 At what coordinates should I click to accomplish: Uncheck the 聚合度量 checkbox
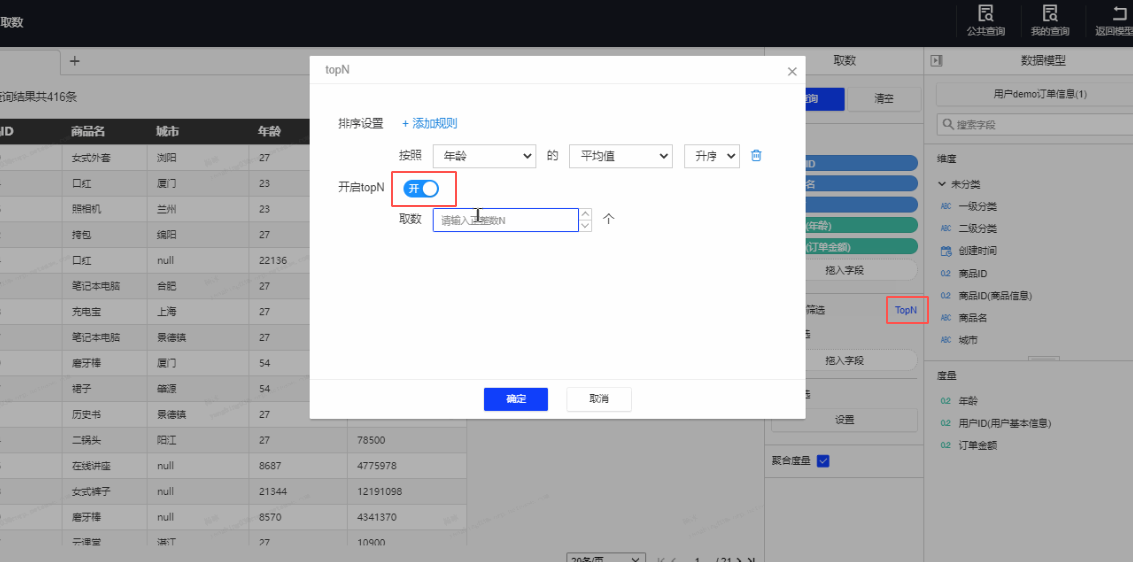point(823,461)
